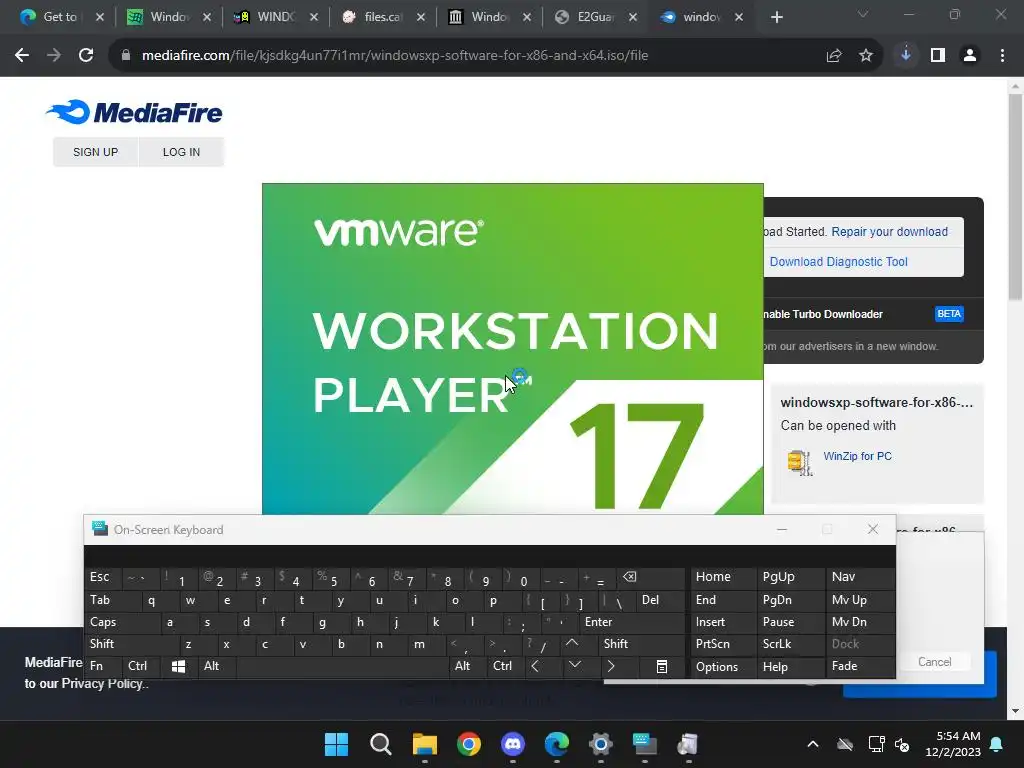Click SIGN UP button

[95, 152]
